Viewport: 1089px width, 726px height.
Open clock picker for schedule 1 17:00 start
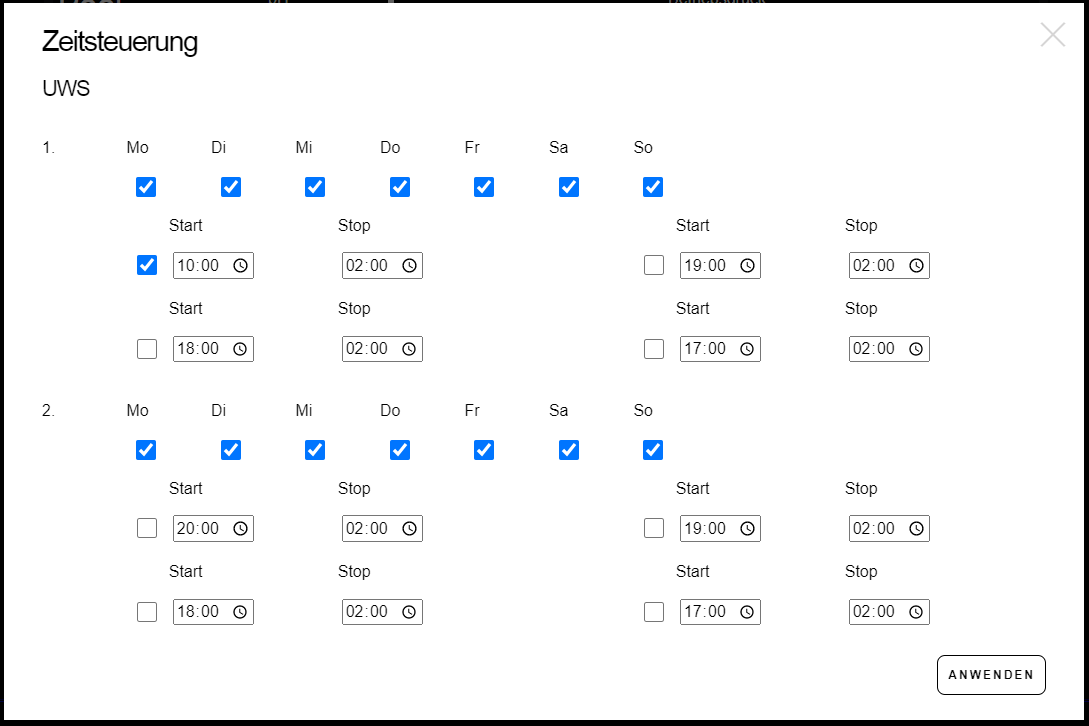747,349
